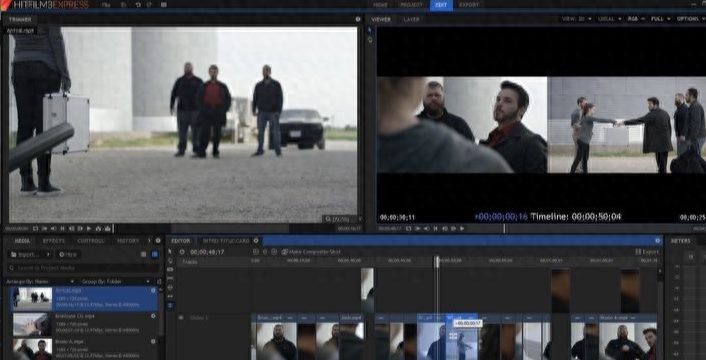
Task: Go to the Export screen tab
Action: tap(470, 5)
